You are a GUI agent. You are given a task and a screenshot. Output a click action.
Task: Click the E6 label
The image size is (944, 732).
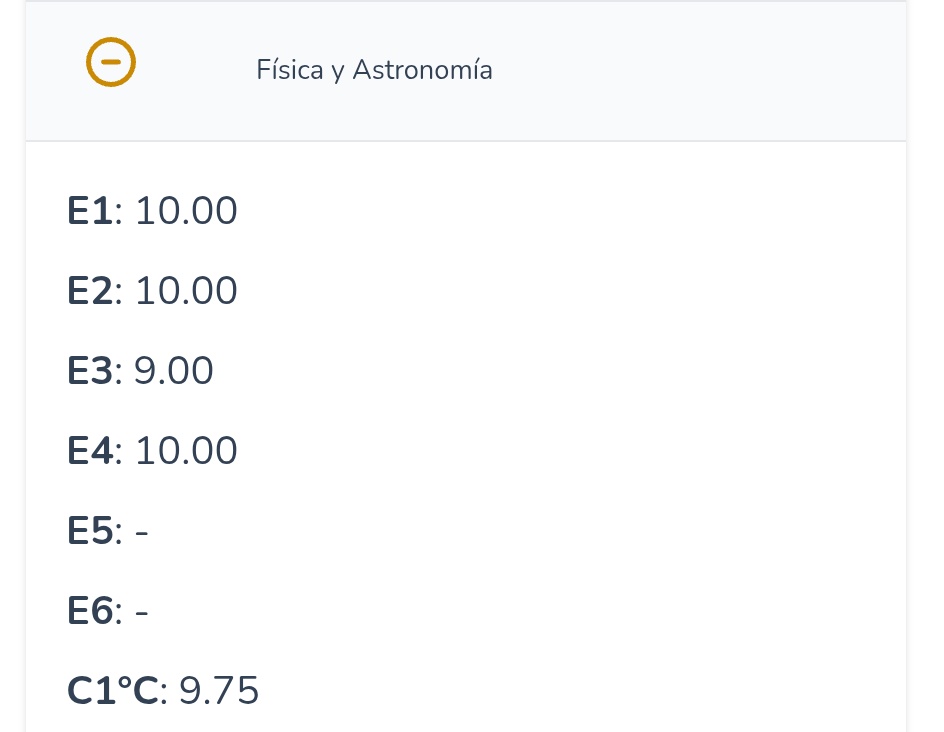pyautogui.click(x=90, y=610)
